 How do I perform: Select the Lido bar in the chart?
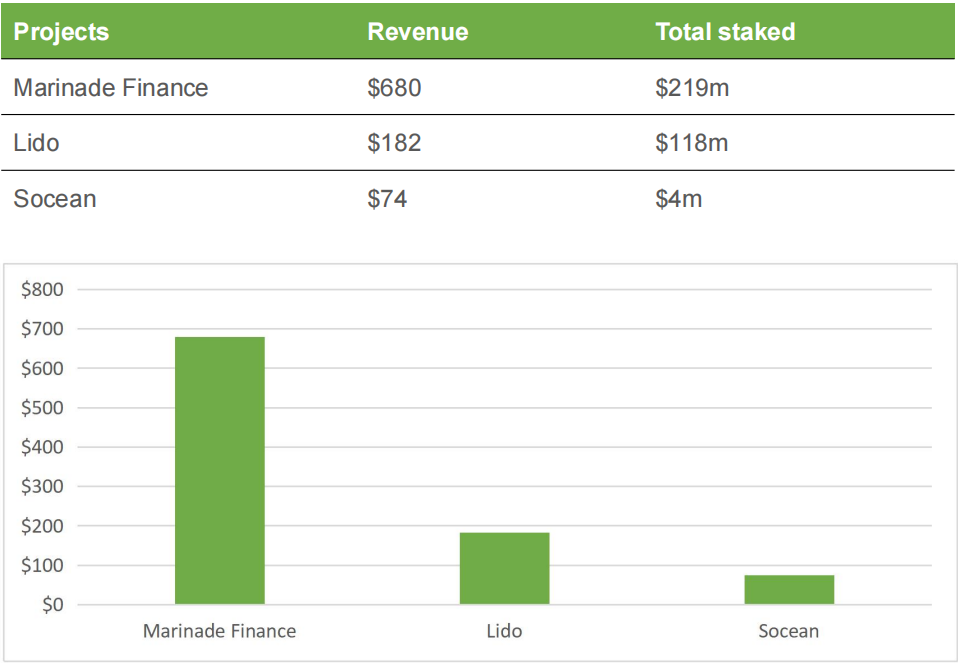[x=504, y=568]
